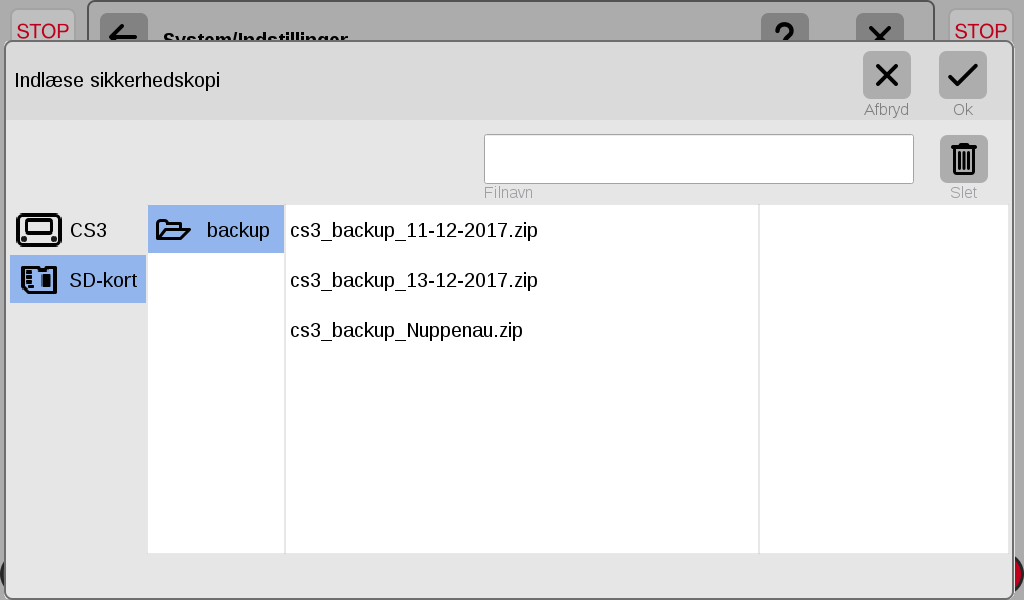Click the right STOP button
The width and height of the screenshot is (1024, 600).
coord(980,26)
